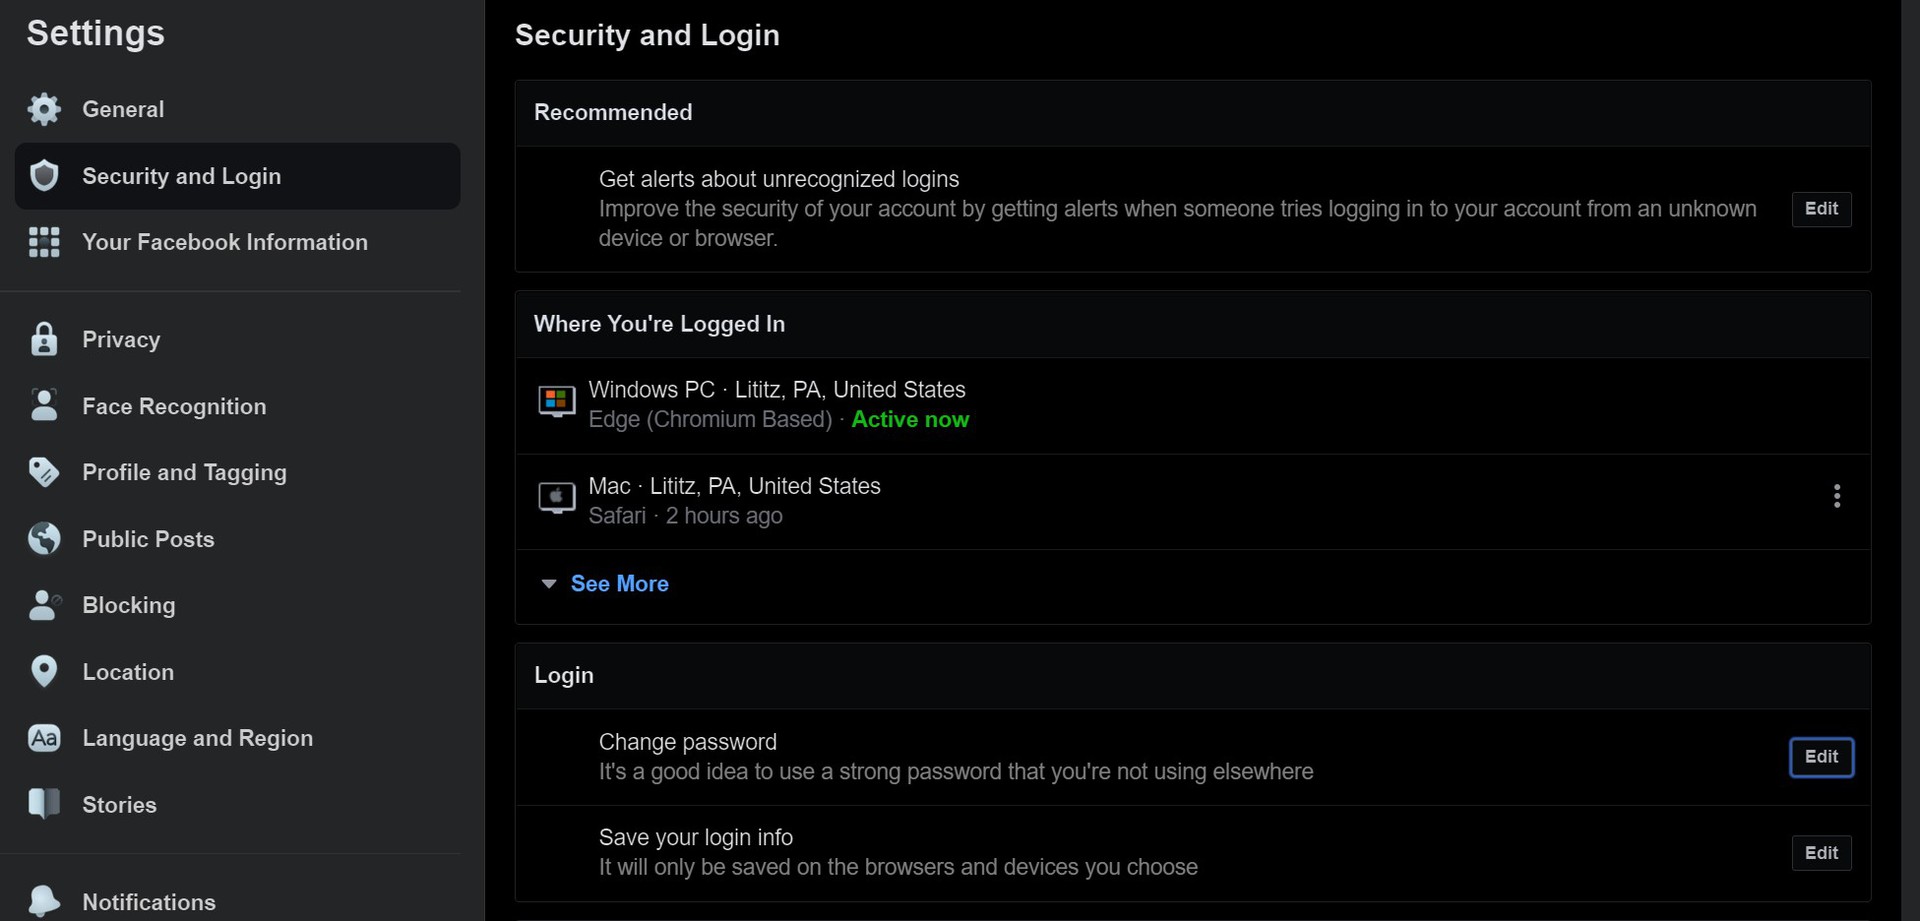The image size is (1920, 921).
Task: Click the Security and Login shield icon
Action: point(44,176)
